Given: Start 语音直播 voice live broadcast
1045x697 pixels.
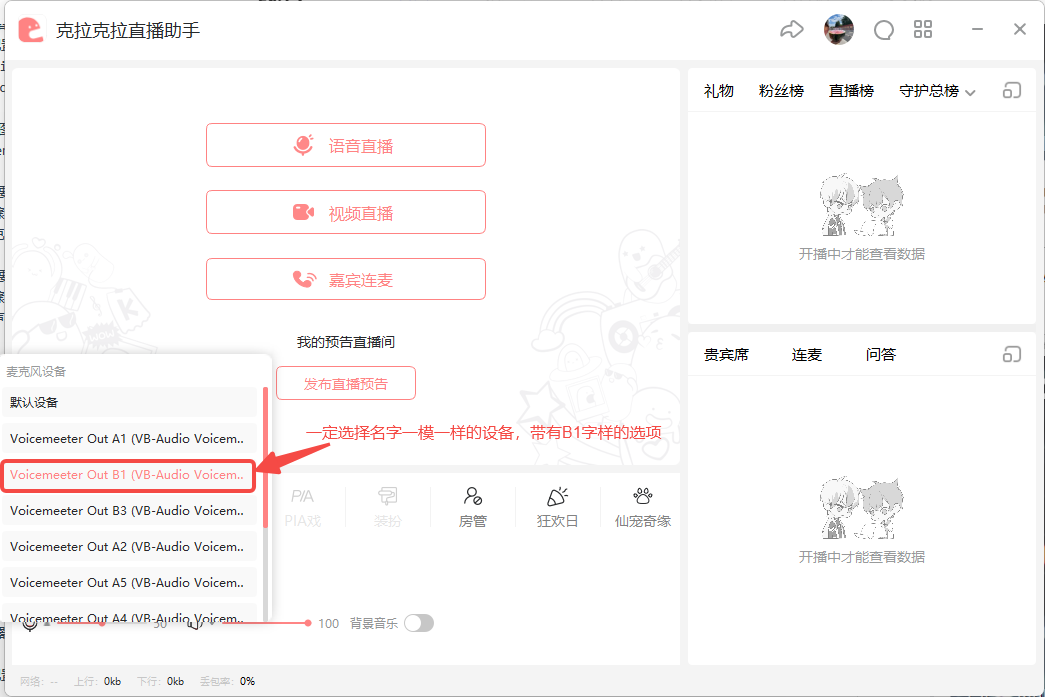Looking at the screenshot, I should [x=346, y=145].
